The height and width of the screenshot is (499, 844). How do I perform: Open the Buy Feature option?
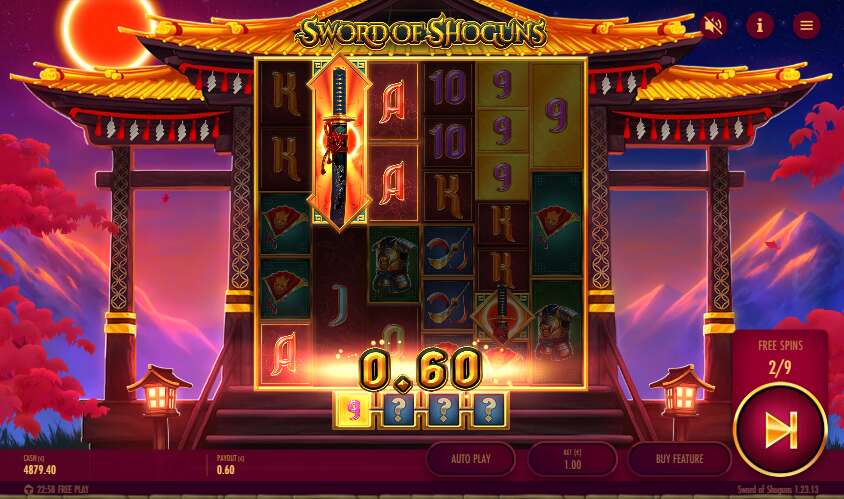[x=679, y=459]
